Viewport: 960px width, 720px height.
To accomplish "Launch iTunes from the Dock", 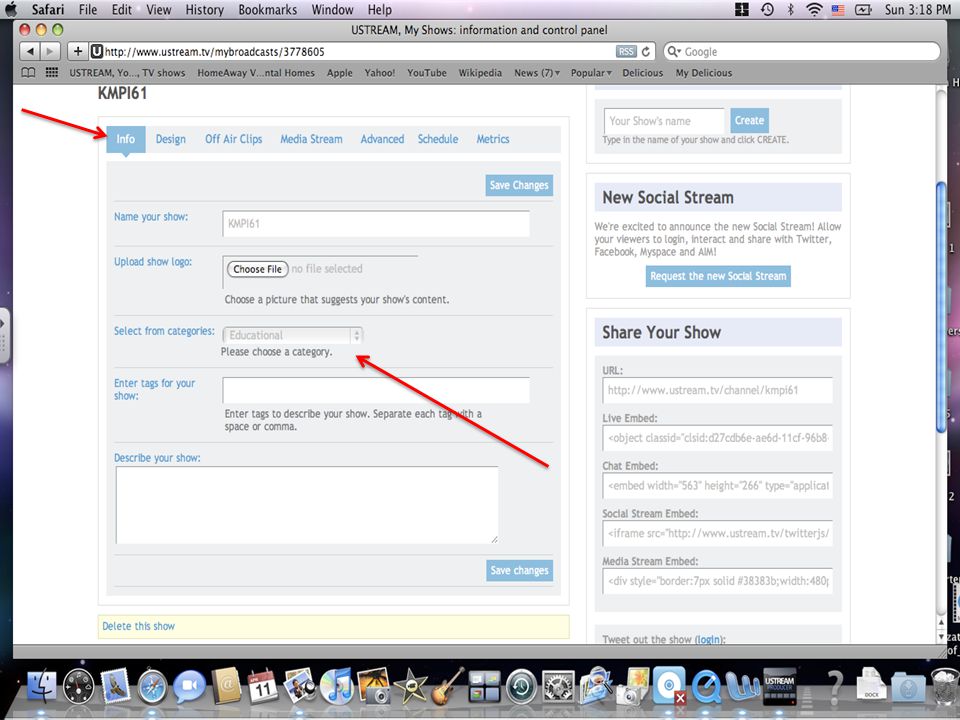I will [x=336, y=686].
